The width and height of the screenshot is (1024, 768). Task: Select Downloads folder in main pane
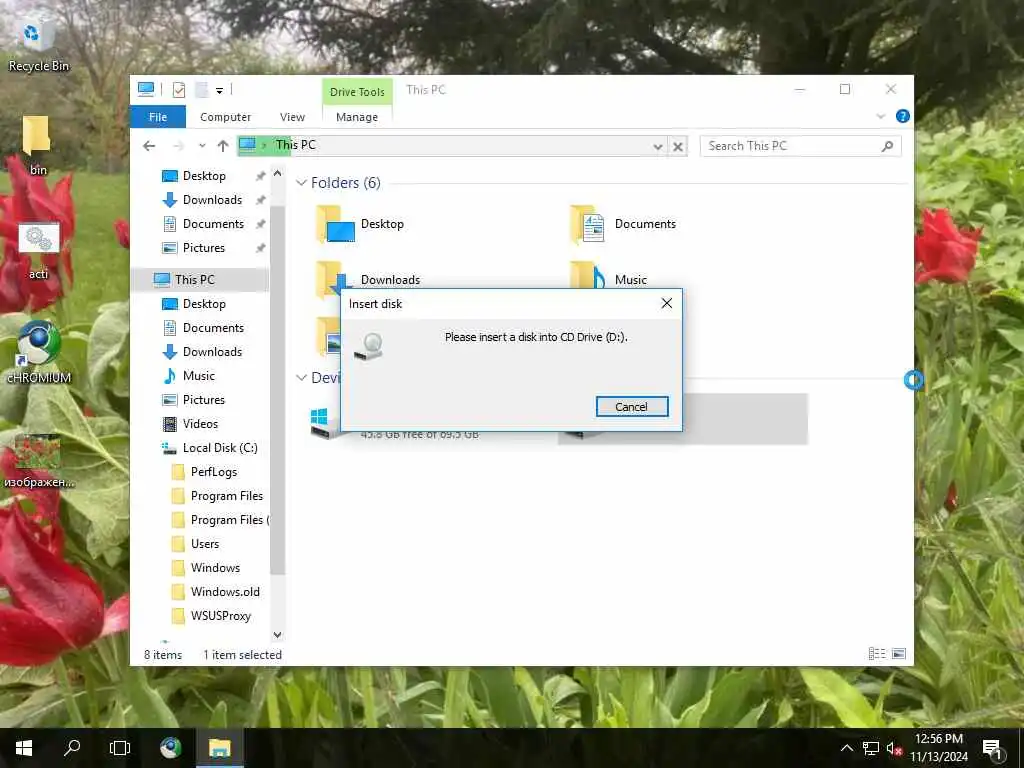click(390, 280)
